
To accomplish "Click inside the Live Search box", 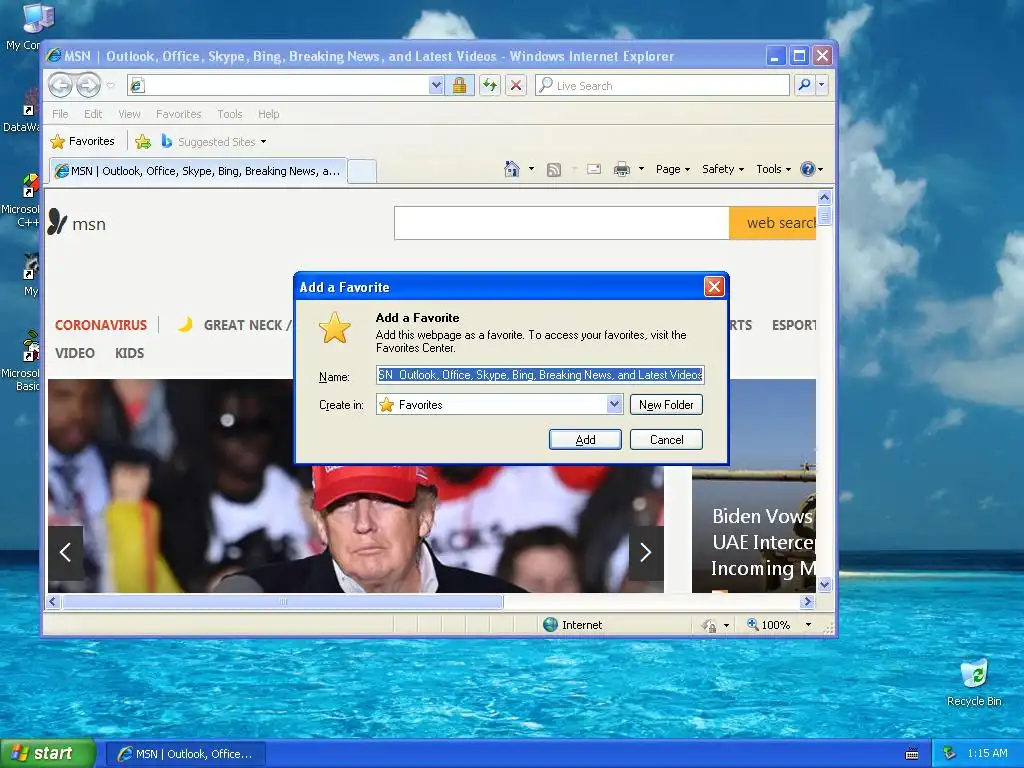I will pyautogui.click(x=662, y=86).
